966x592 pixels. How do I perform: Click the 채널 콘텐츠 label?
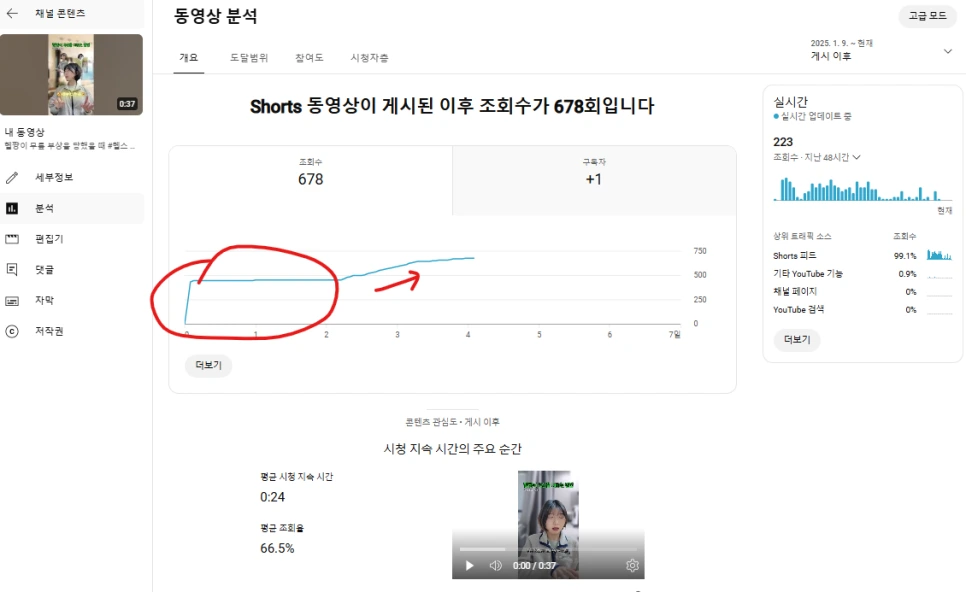[60, 13]
